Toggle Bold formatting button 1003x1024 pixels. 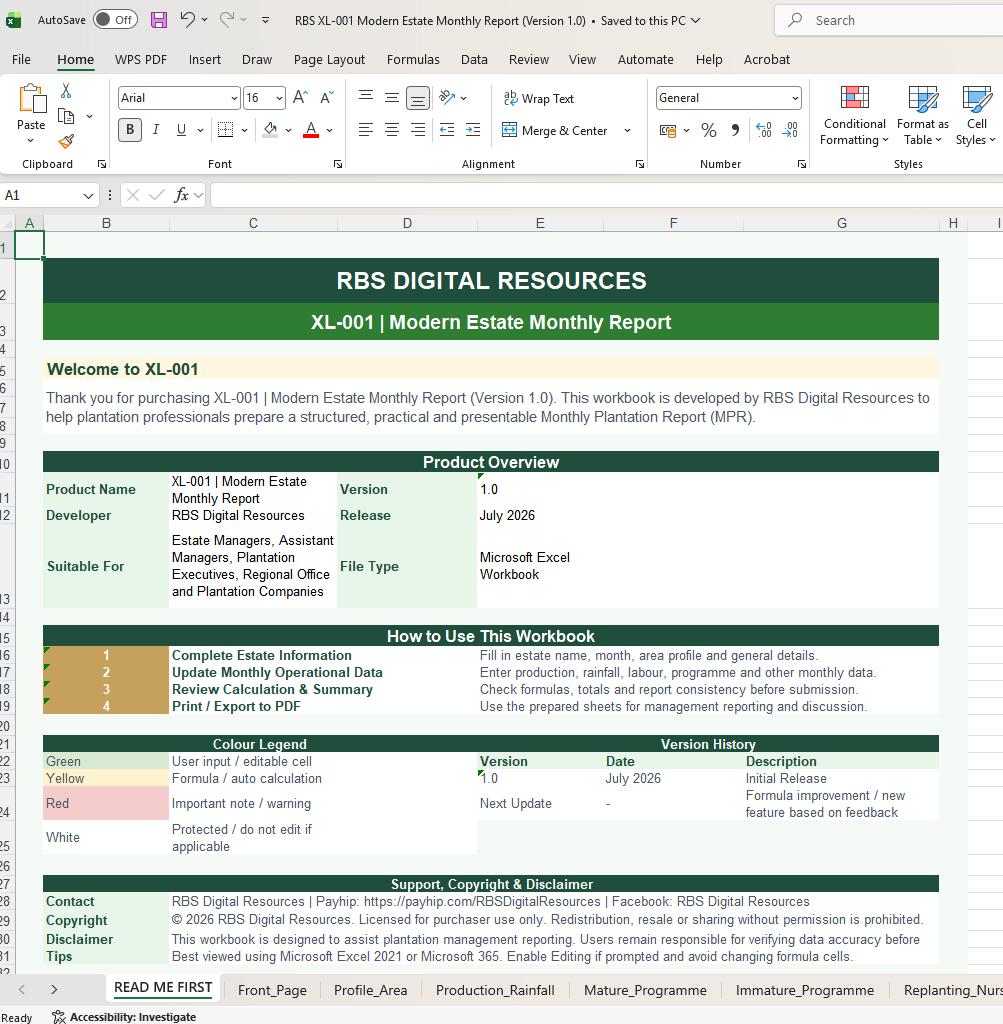[x=130, y=130]
